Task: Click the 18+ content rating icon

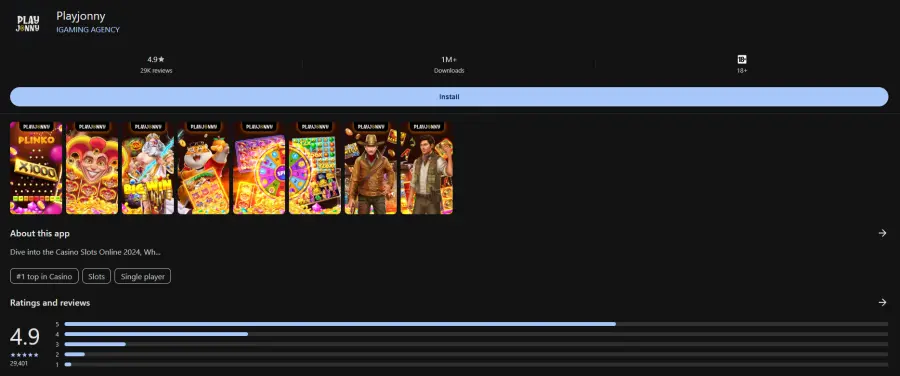Action: pyautogui.click(x=742, y=59)
